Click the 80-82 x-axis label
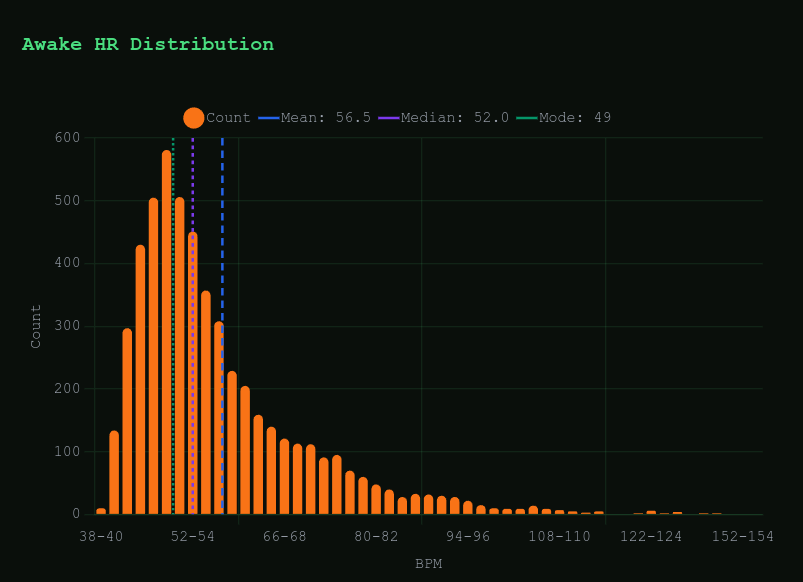803x582 pixels. click(376, 536)
